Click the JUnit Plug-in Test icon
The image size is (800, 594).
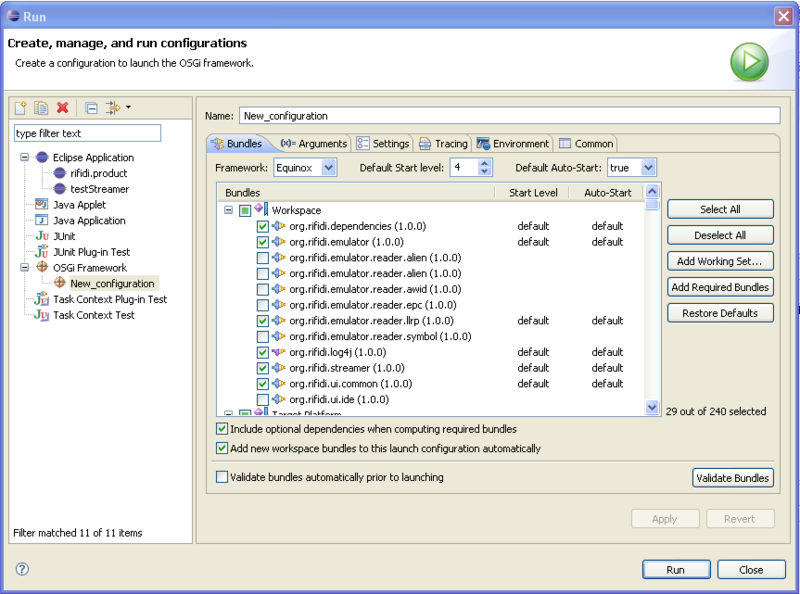click(x=42, y=252)
